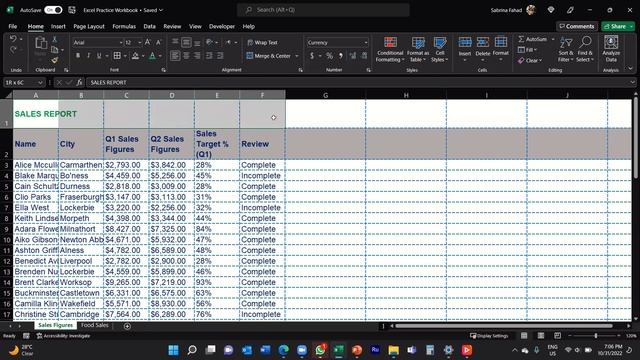Click the Cut scissors icon
640x360 pixels.
(54, 39)
